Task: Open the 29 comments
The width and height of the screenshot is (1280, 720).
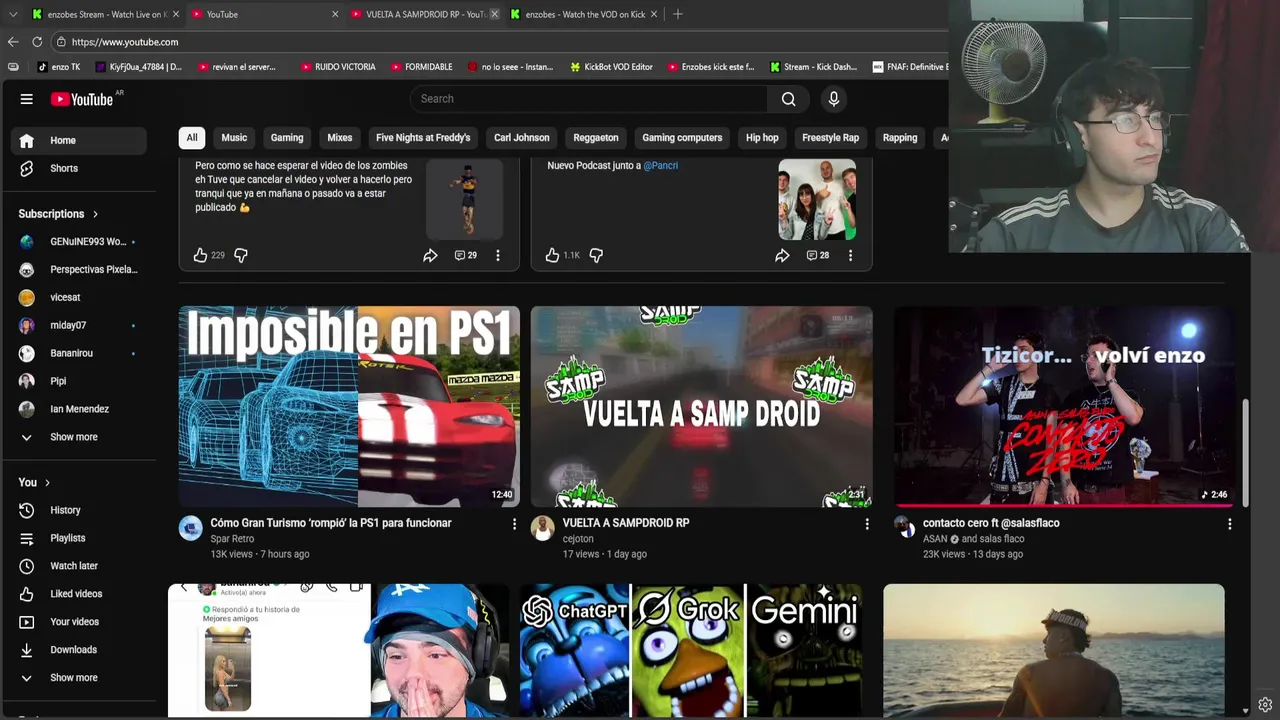Action: (466, 255)
